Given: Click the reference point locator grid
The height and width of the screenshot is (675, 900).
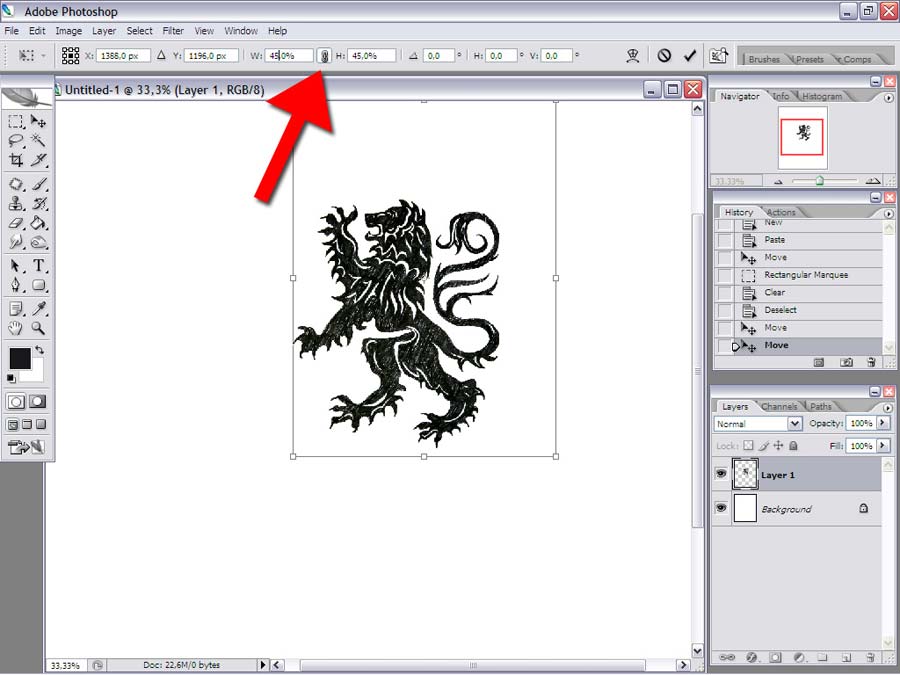Looking at the screenshot, I should [x=71, y=56].
